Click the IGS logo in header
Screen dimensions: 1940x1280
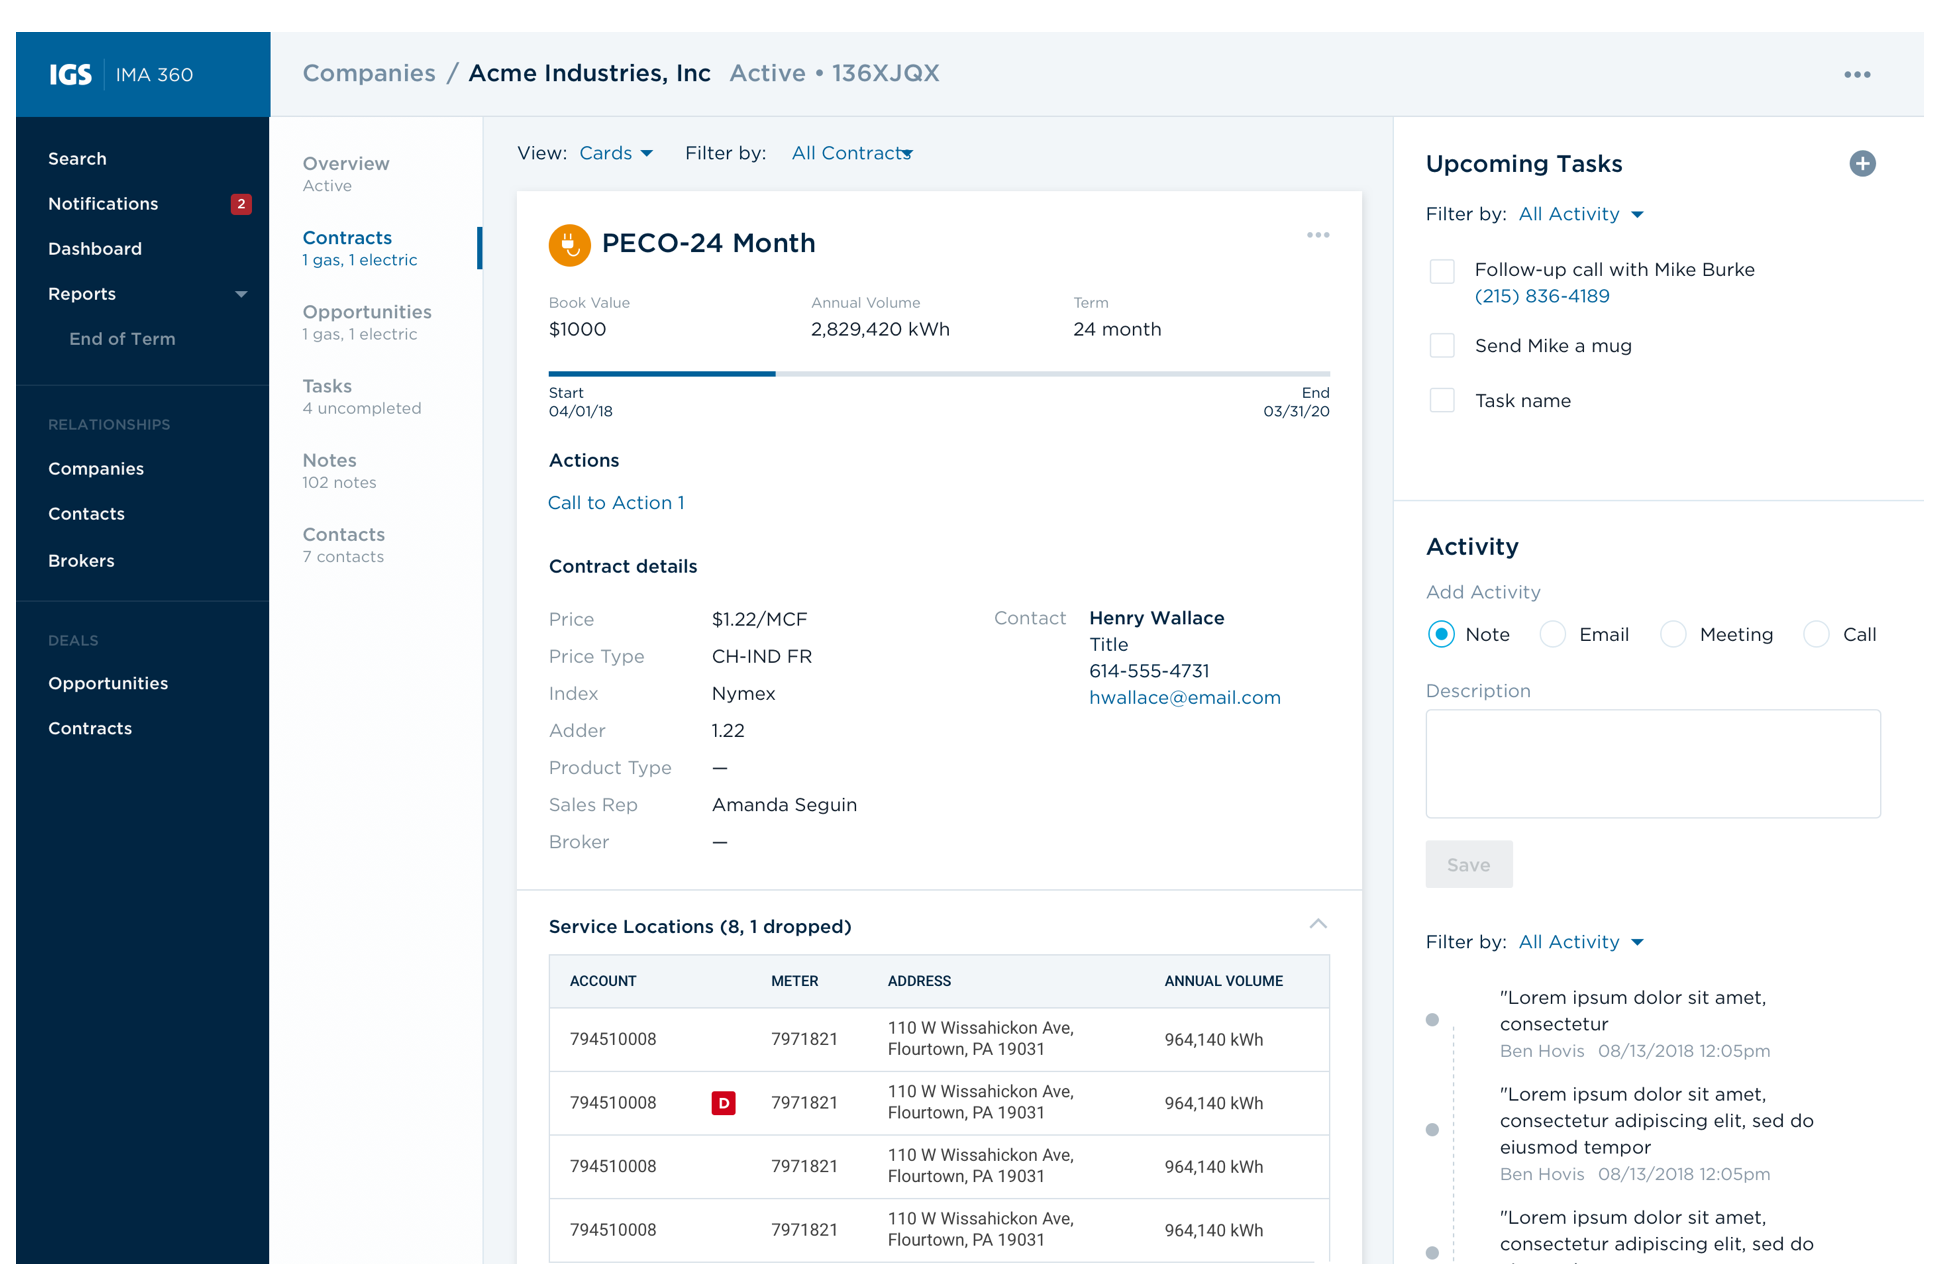(71, 75)
